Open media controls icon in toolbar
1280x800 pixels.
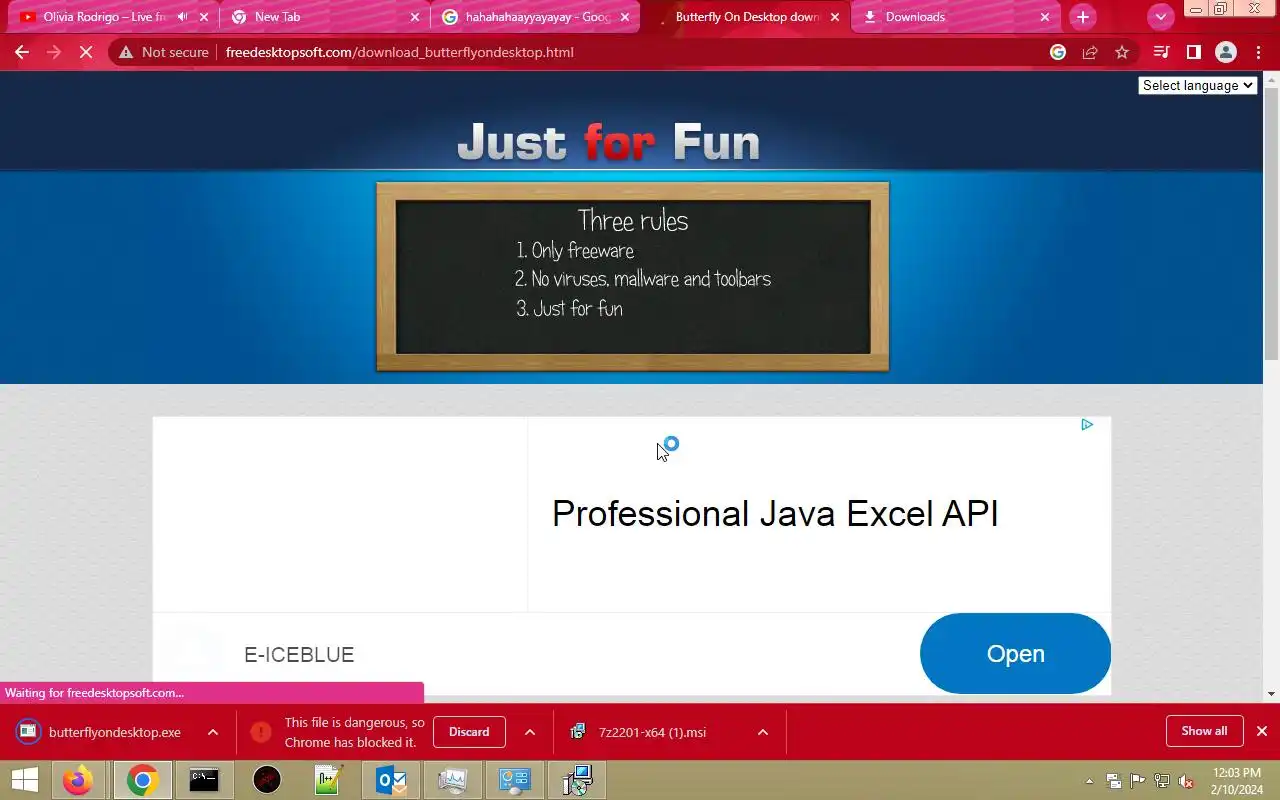(1161, 52)
